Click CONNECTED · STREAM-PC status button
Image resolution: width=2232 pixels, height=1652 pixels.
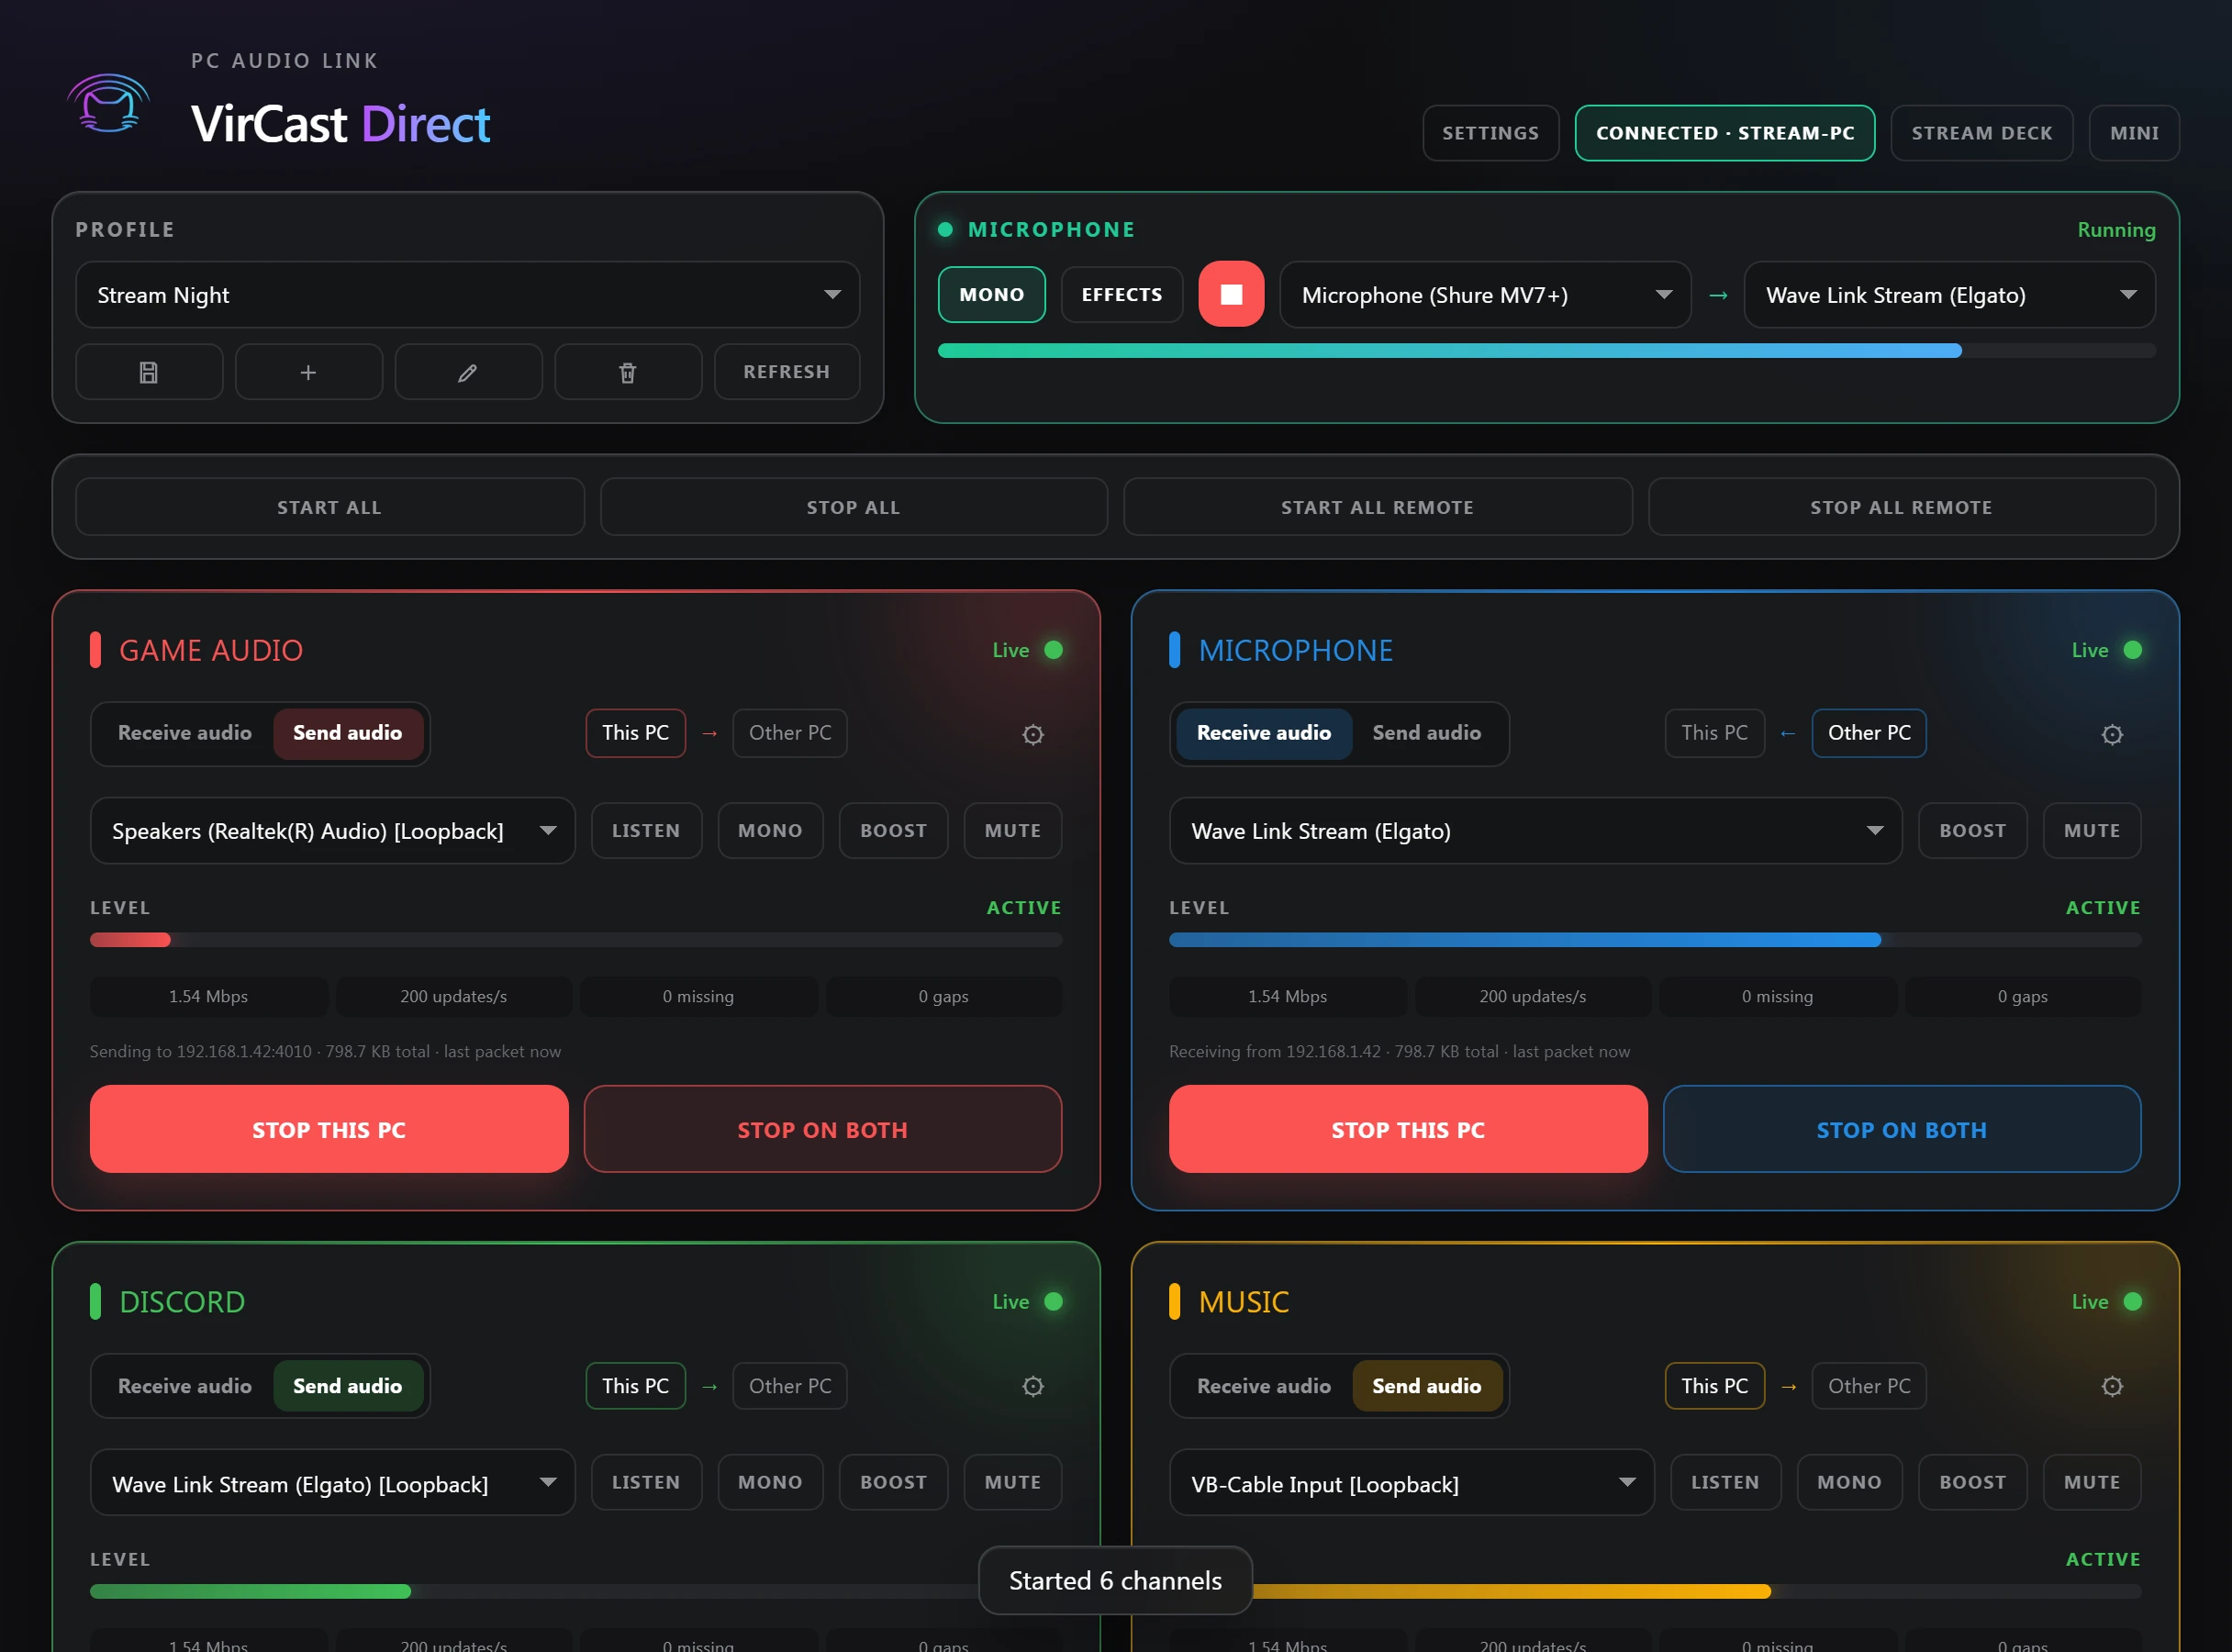pos(1725,133)
